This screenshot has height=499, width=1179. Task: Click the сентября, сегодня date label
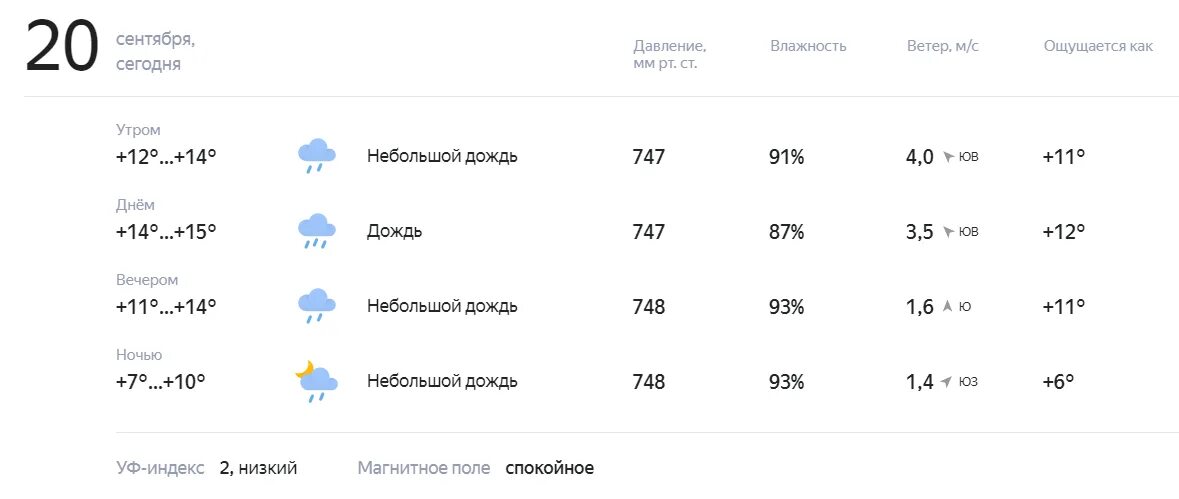(x=156, y=52)
